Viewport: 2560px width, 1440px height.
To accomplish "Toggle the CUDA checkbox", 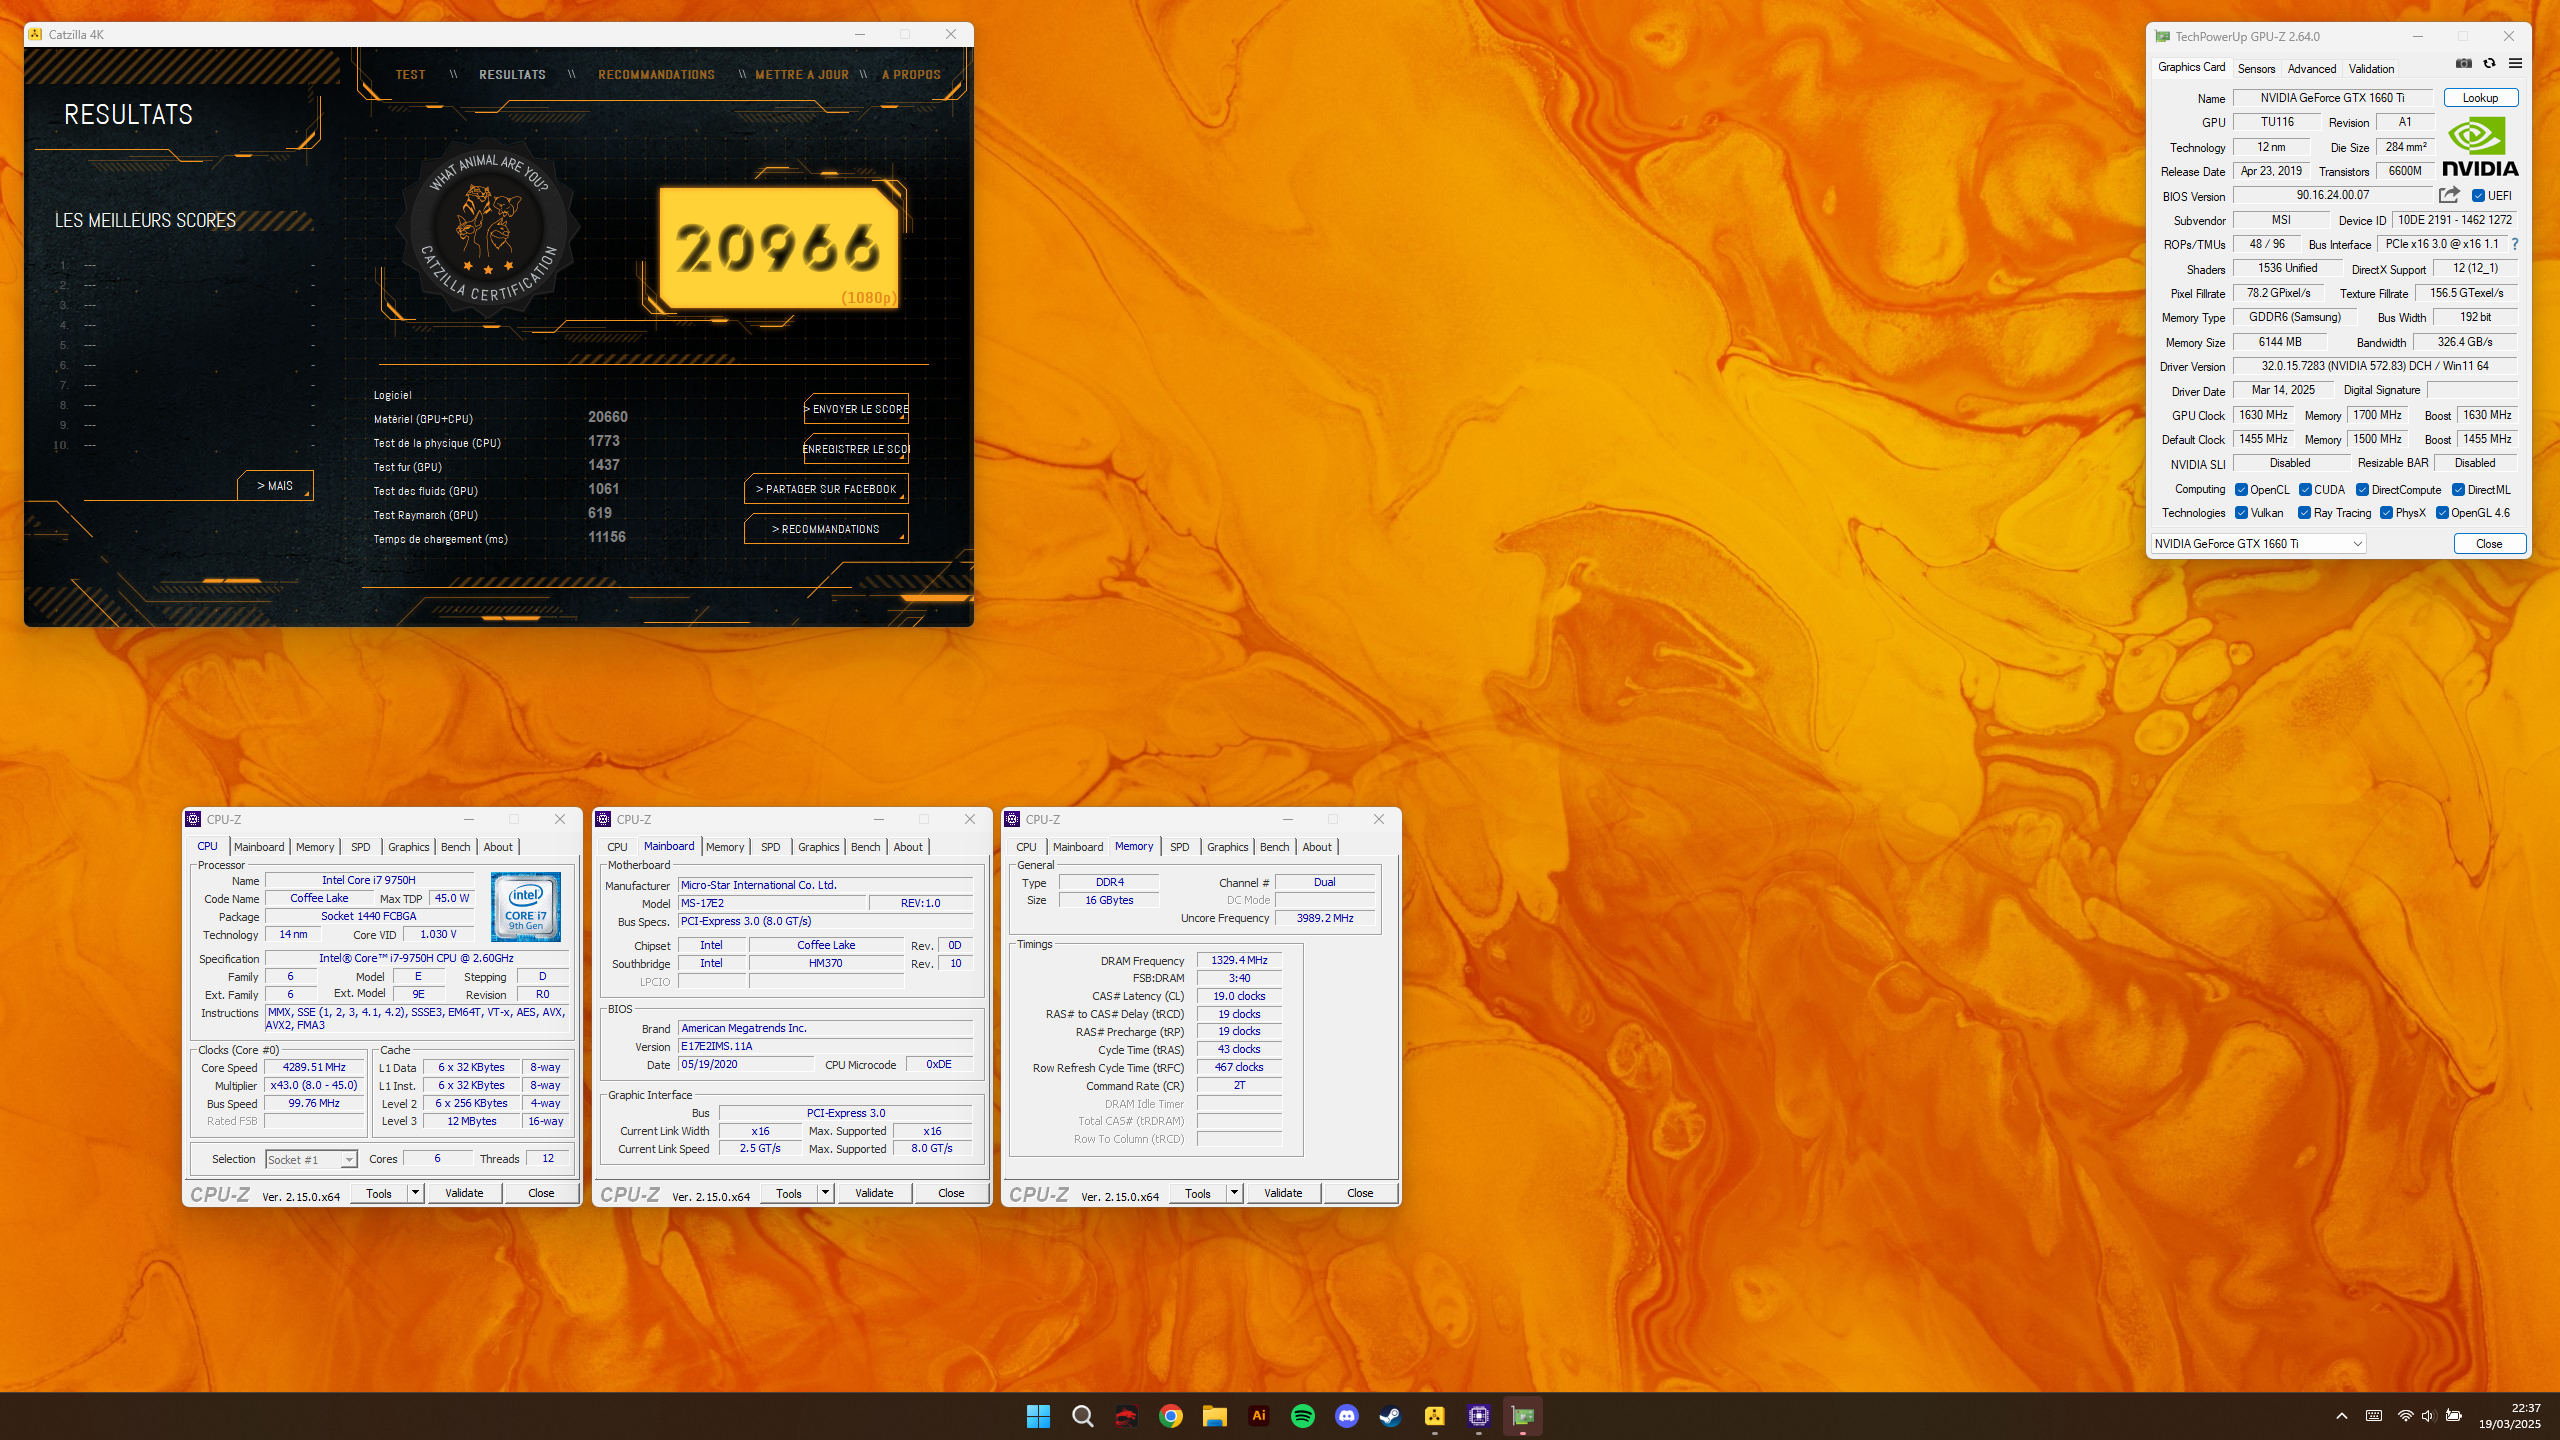I will pyautogui.click(x=2305, y=490).
